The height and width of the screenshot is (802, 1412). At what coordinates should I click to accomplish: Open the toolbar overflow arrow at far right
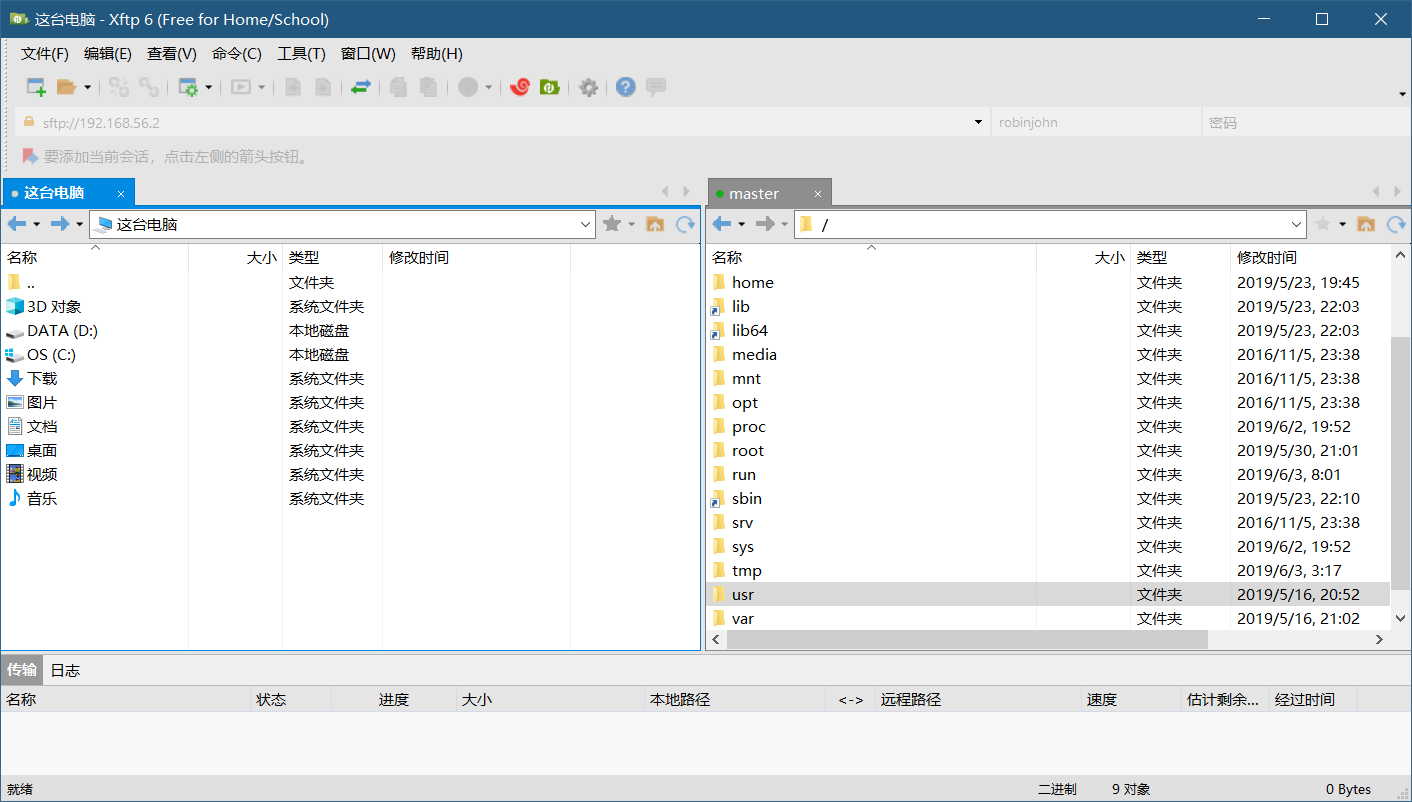(x=1402, y=94)
